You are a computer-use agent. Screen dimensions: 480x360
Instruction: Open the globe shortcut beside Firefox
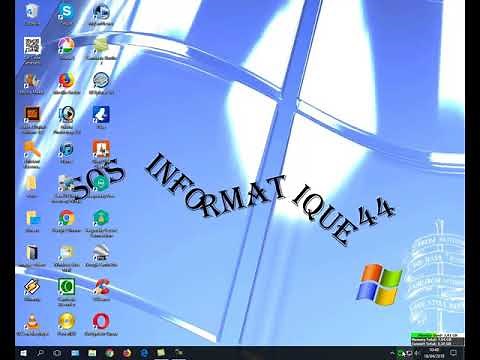pos(101,80)
